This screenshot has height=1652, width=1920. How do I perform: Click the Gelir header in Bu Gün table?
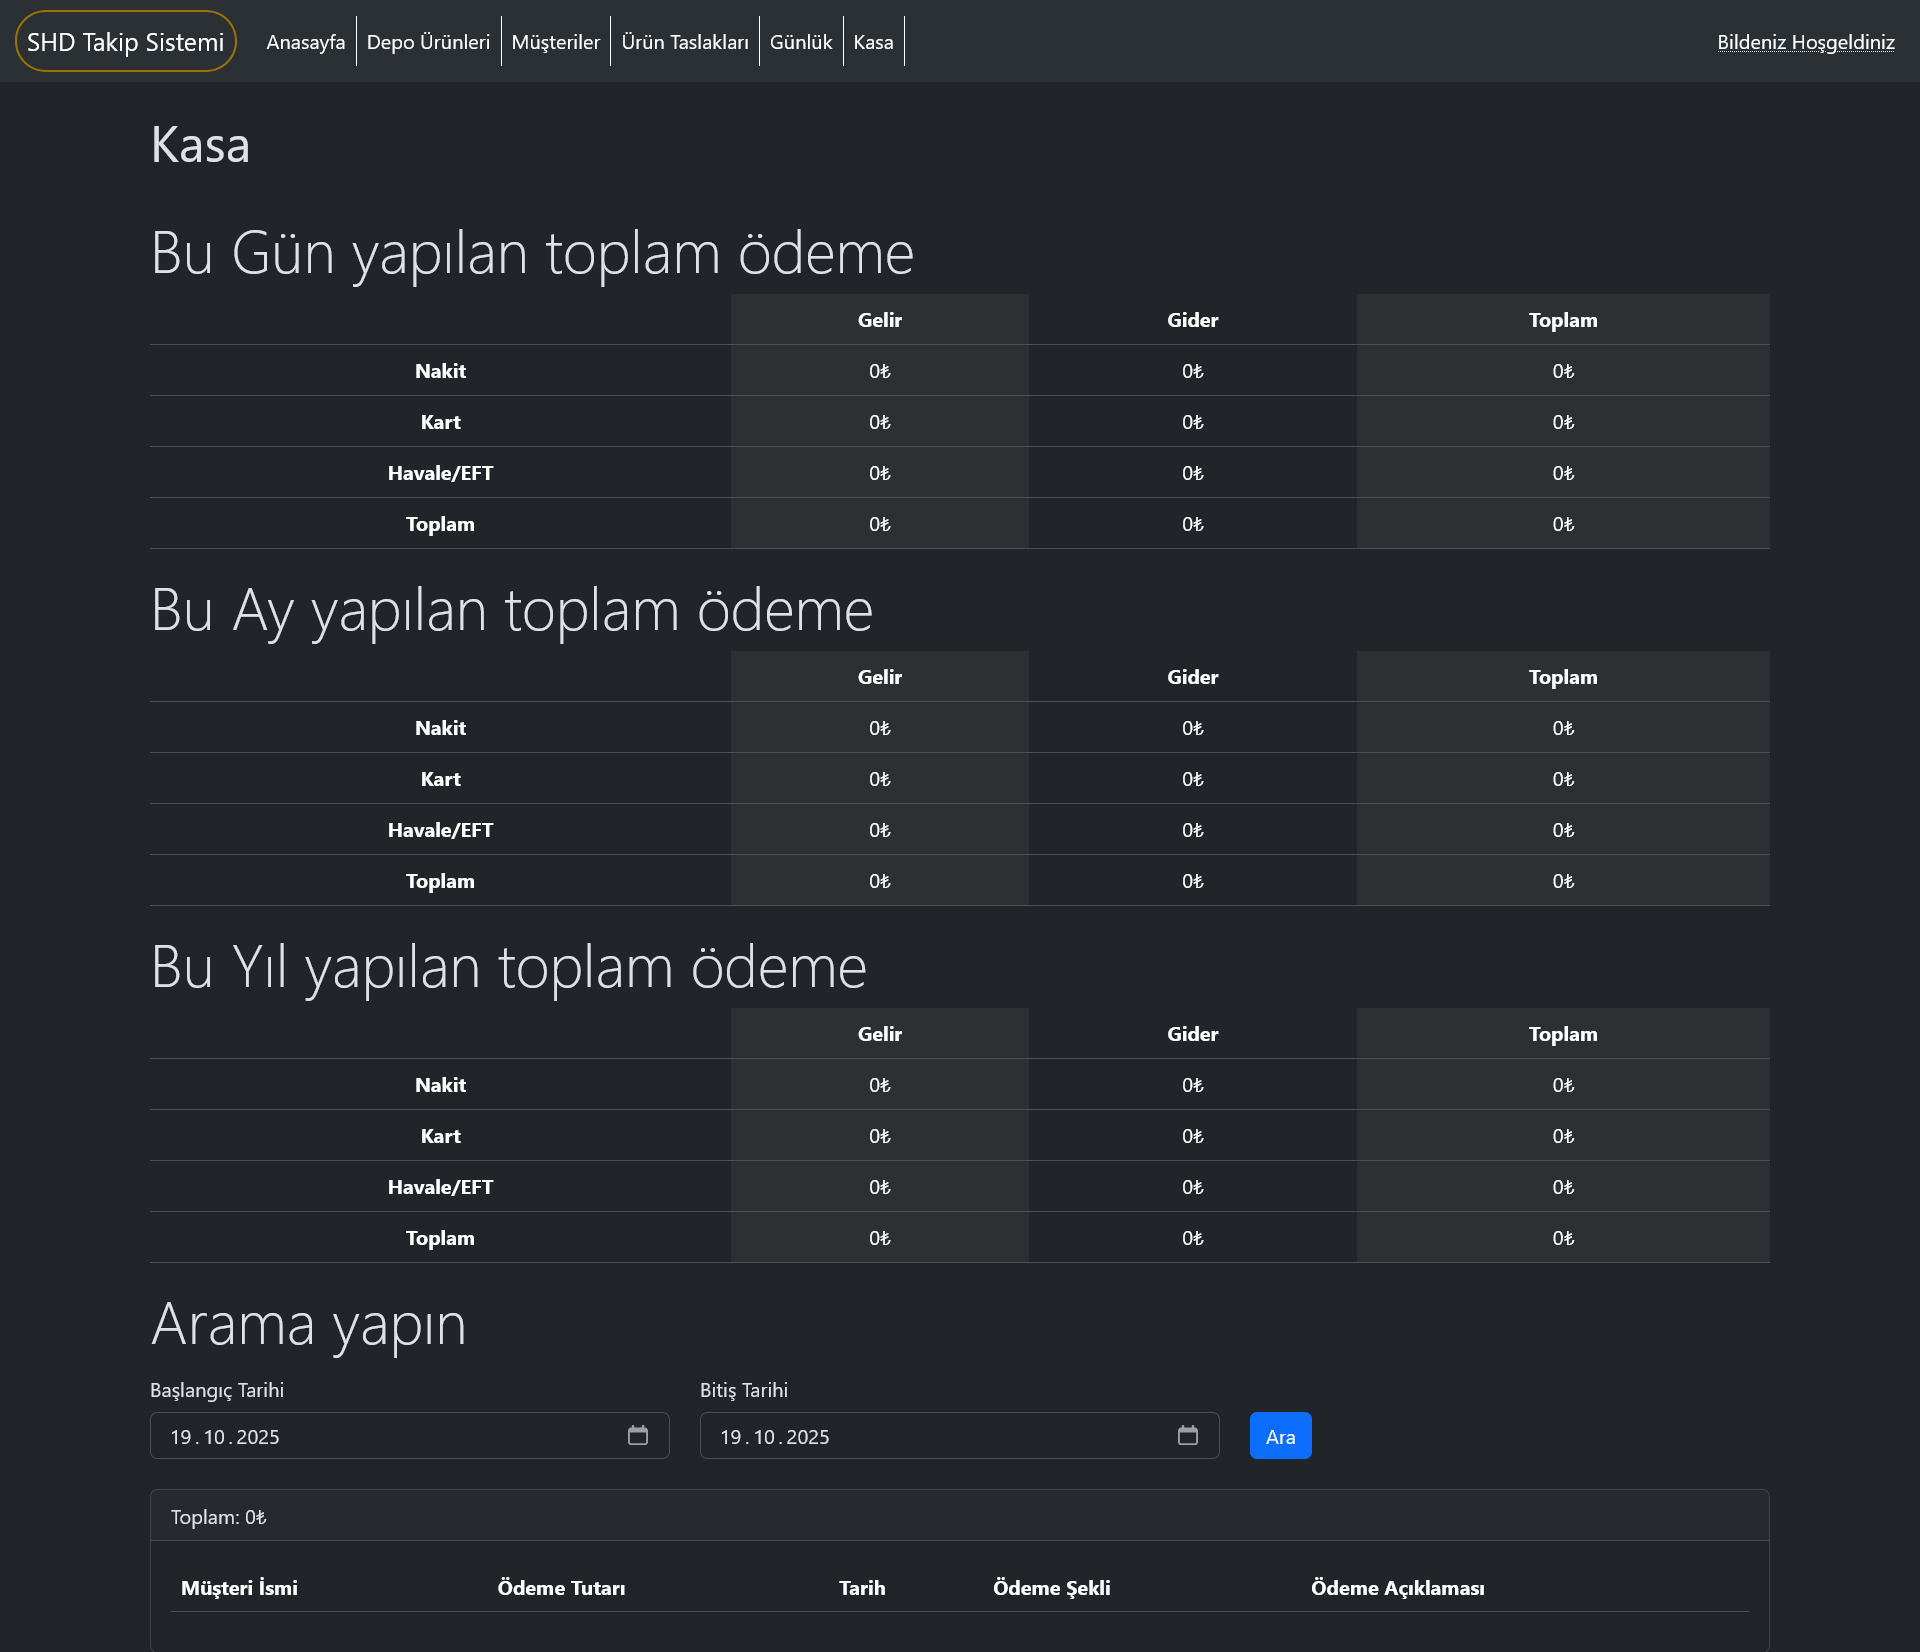click(879, 320)
